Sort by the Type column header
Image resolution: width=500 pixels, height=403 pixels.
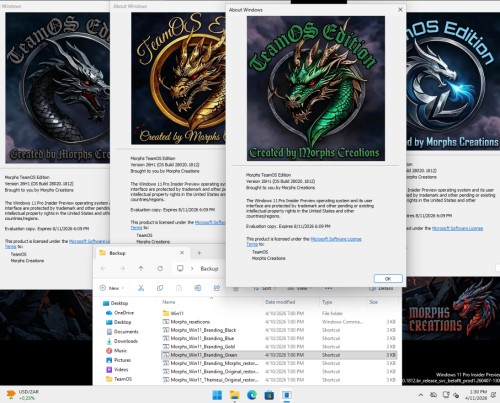pos(327,302)
